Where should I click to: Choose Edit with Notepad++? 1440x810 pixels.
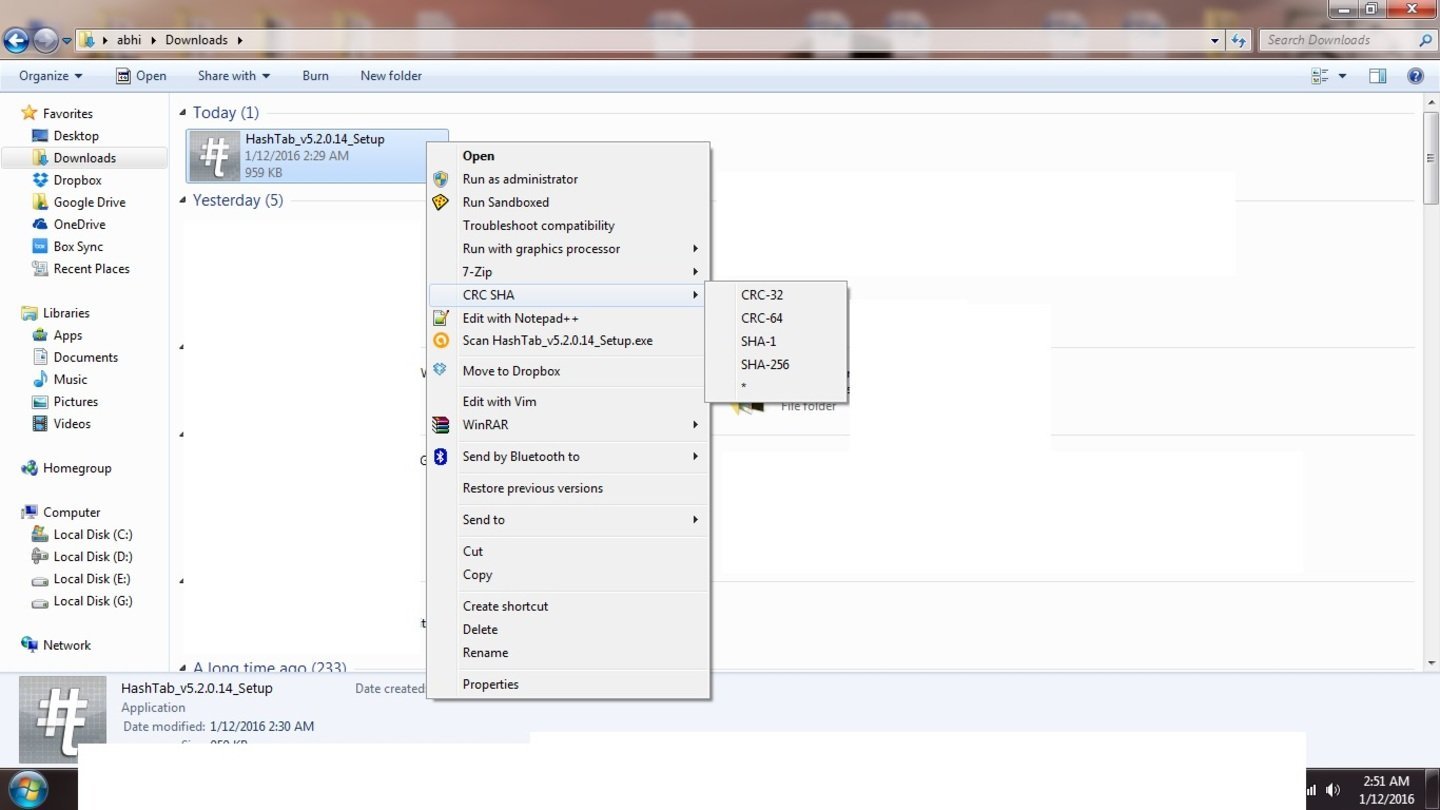(568, 318)
